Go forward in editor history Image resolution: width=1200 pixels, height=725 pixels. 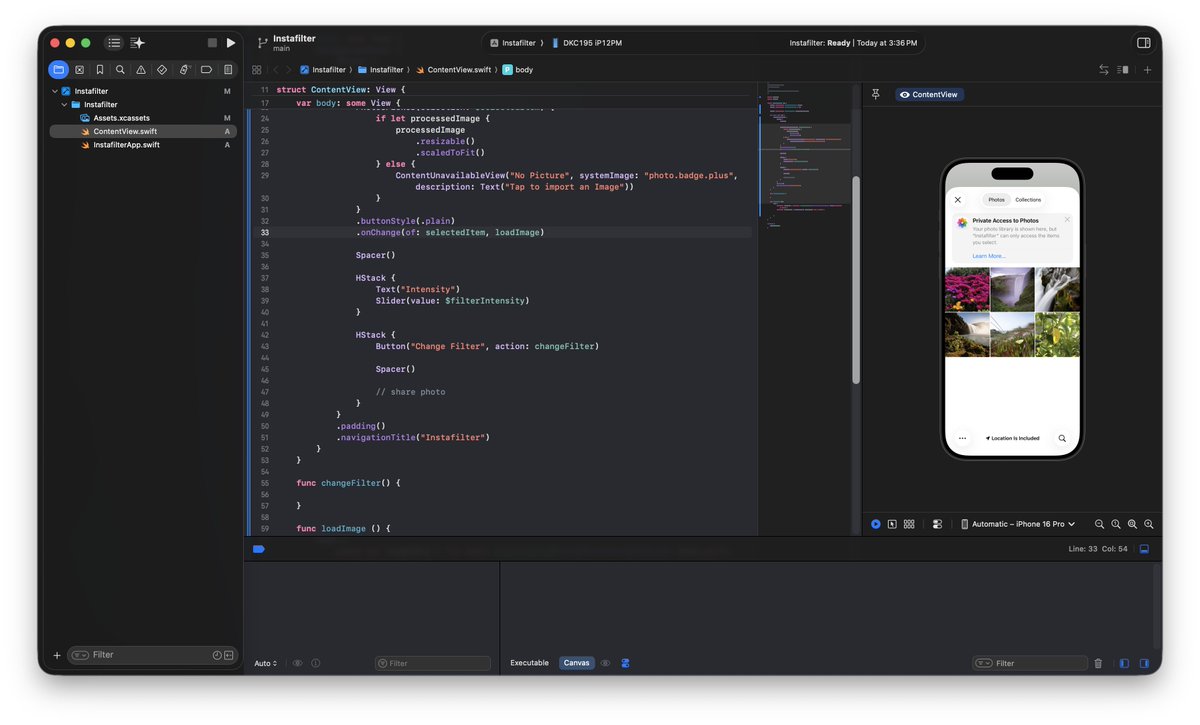pyautogui.click(x=289, y=70)
